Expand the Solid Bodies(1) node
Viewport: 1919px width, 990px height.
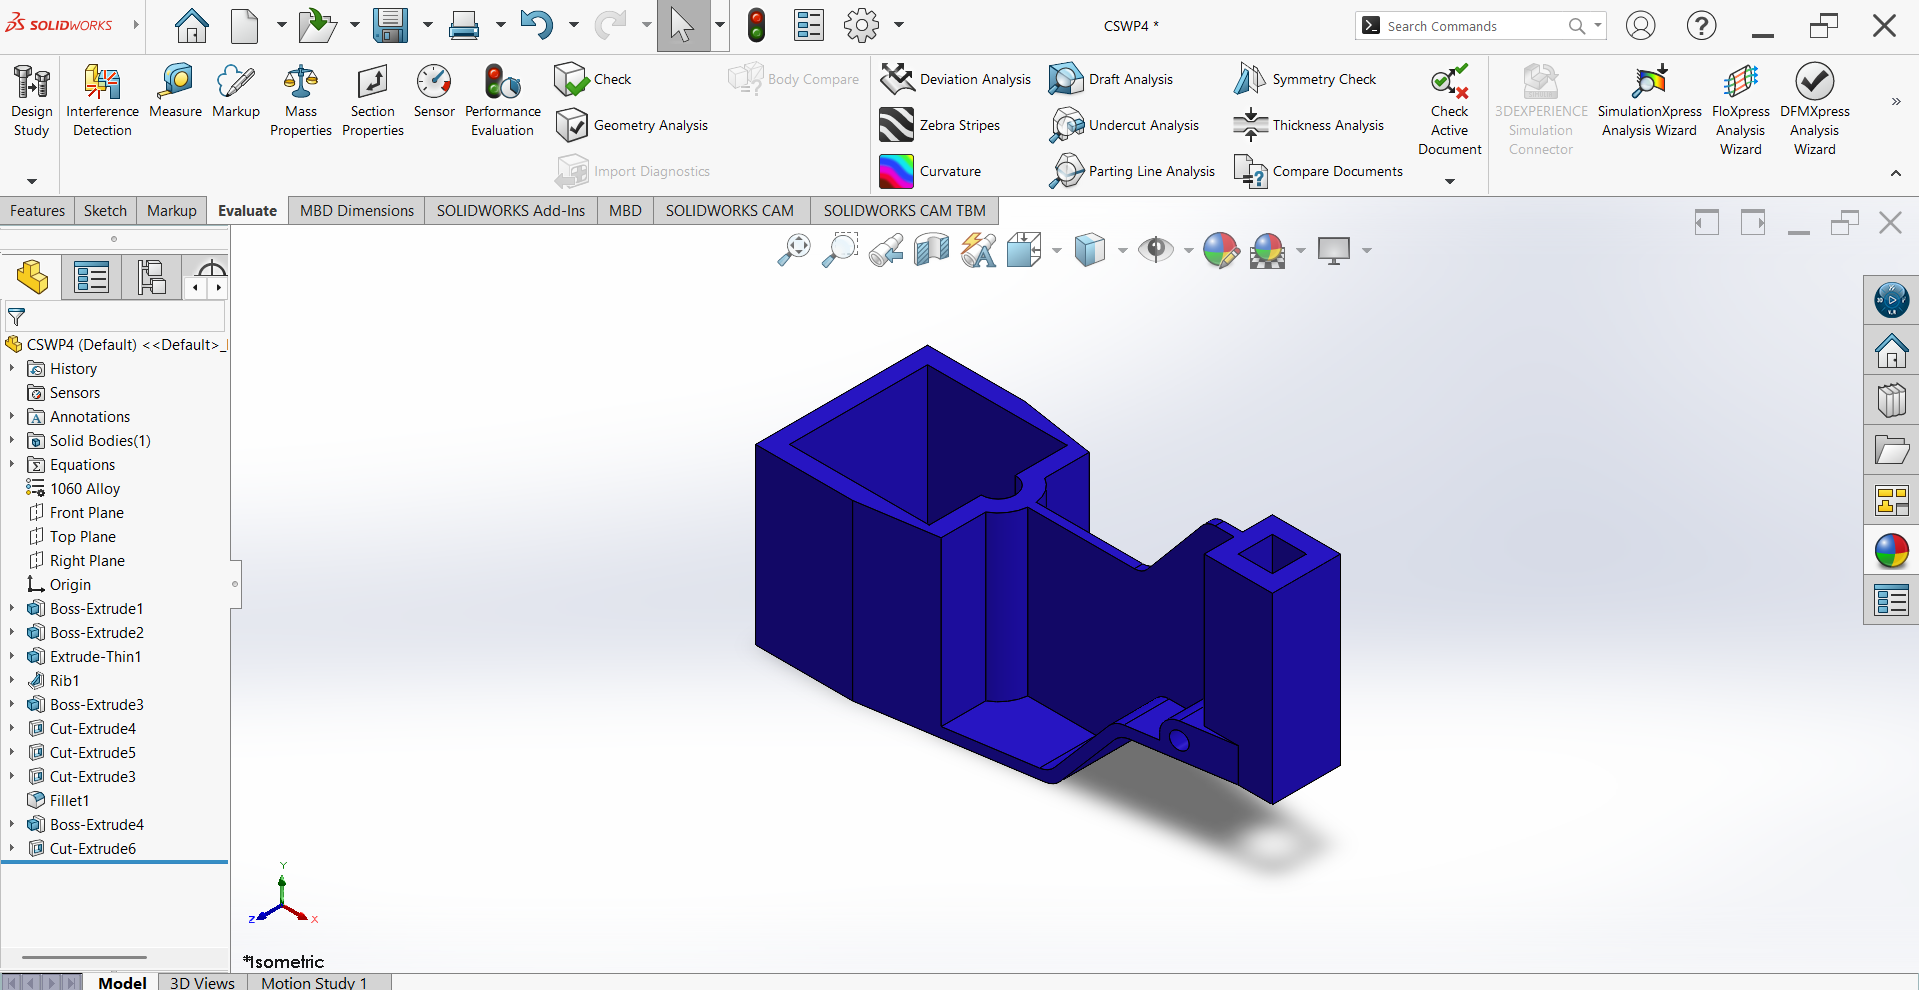(x=12, y=440)
